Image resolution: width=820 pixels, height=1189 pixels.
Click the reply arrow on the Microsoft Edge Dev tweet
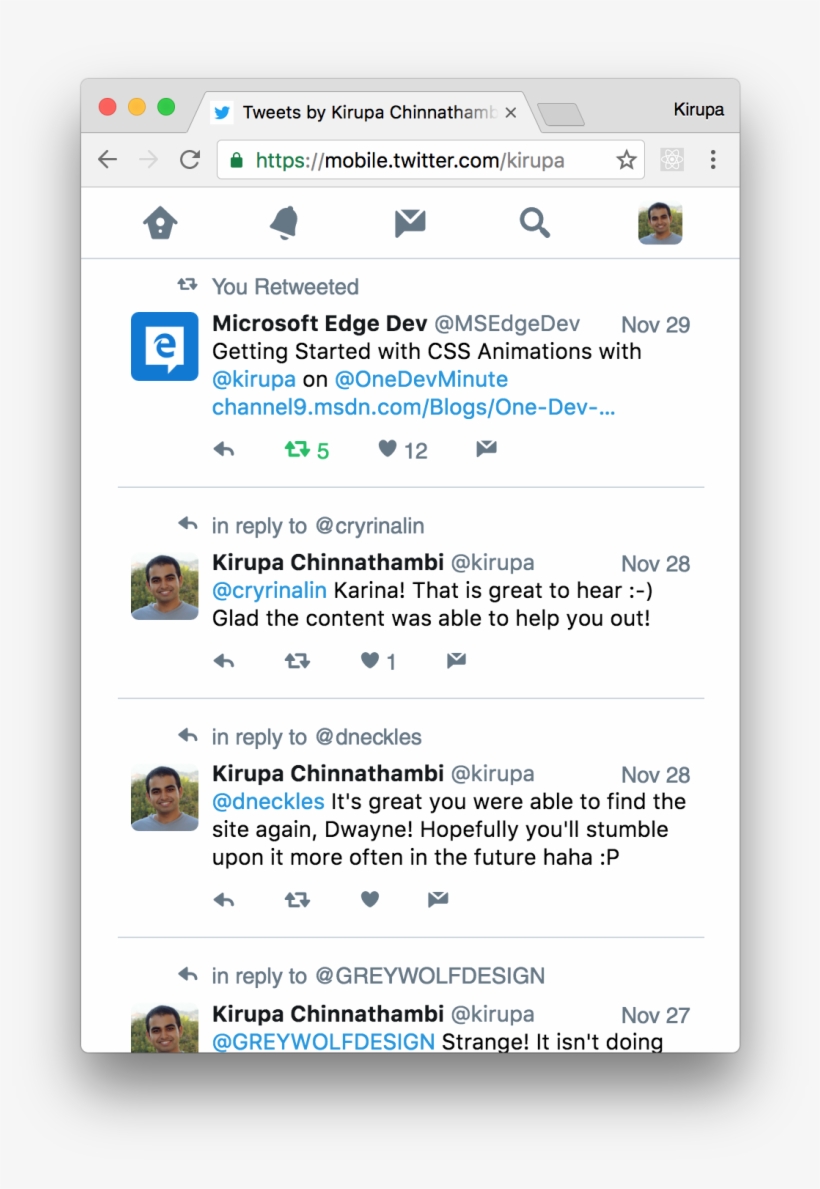[224, 449]
